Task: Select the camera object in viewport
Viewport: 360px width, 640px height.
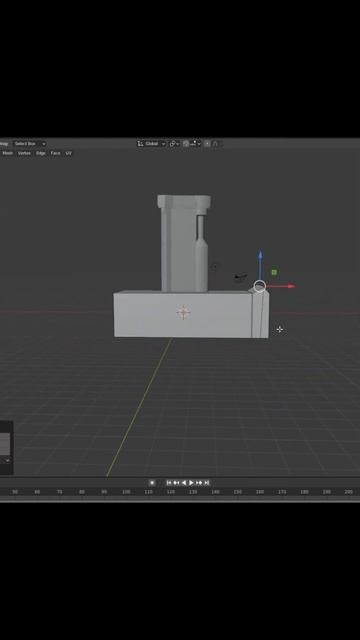Action: coord(240,277)
